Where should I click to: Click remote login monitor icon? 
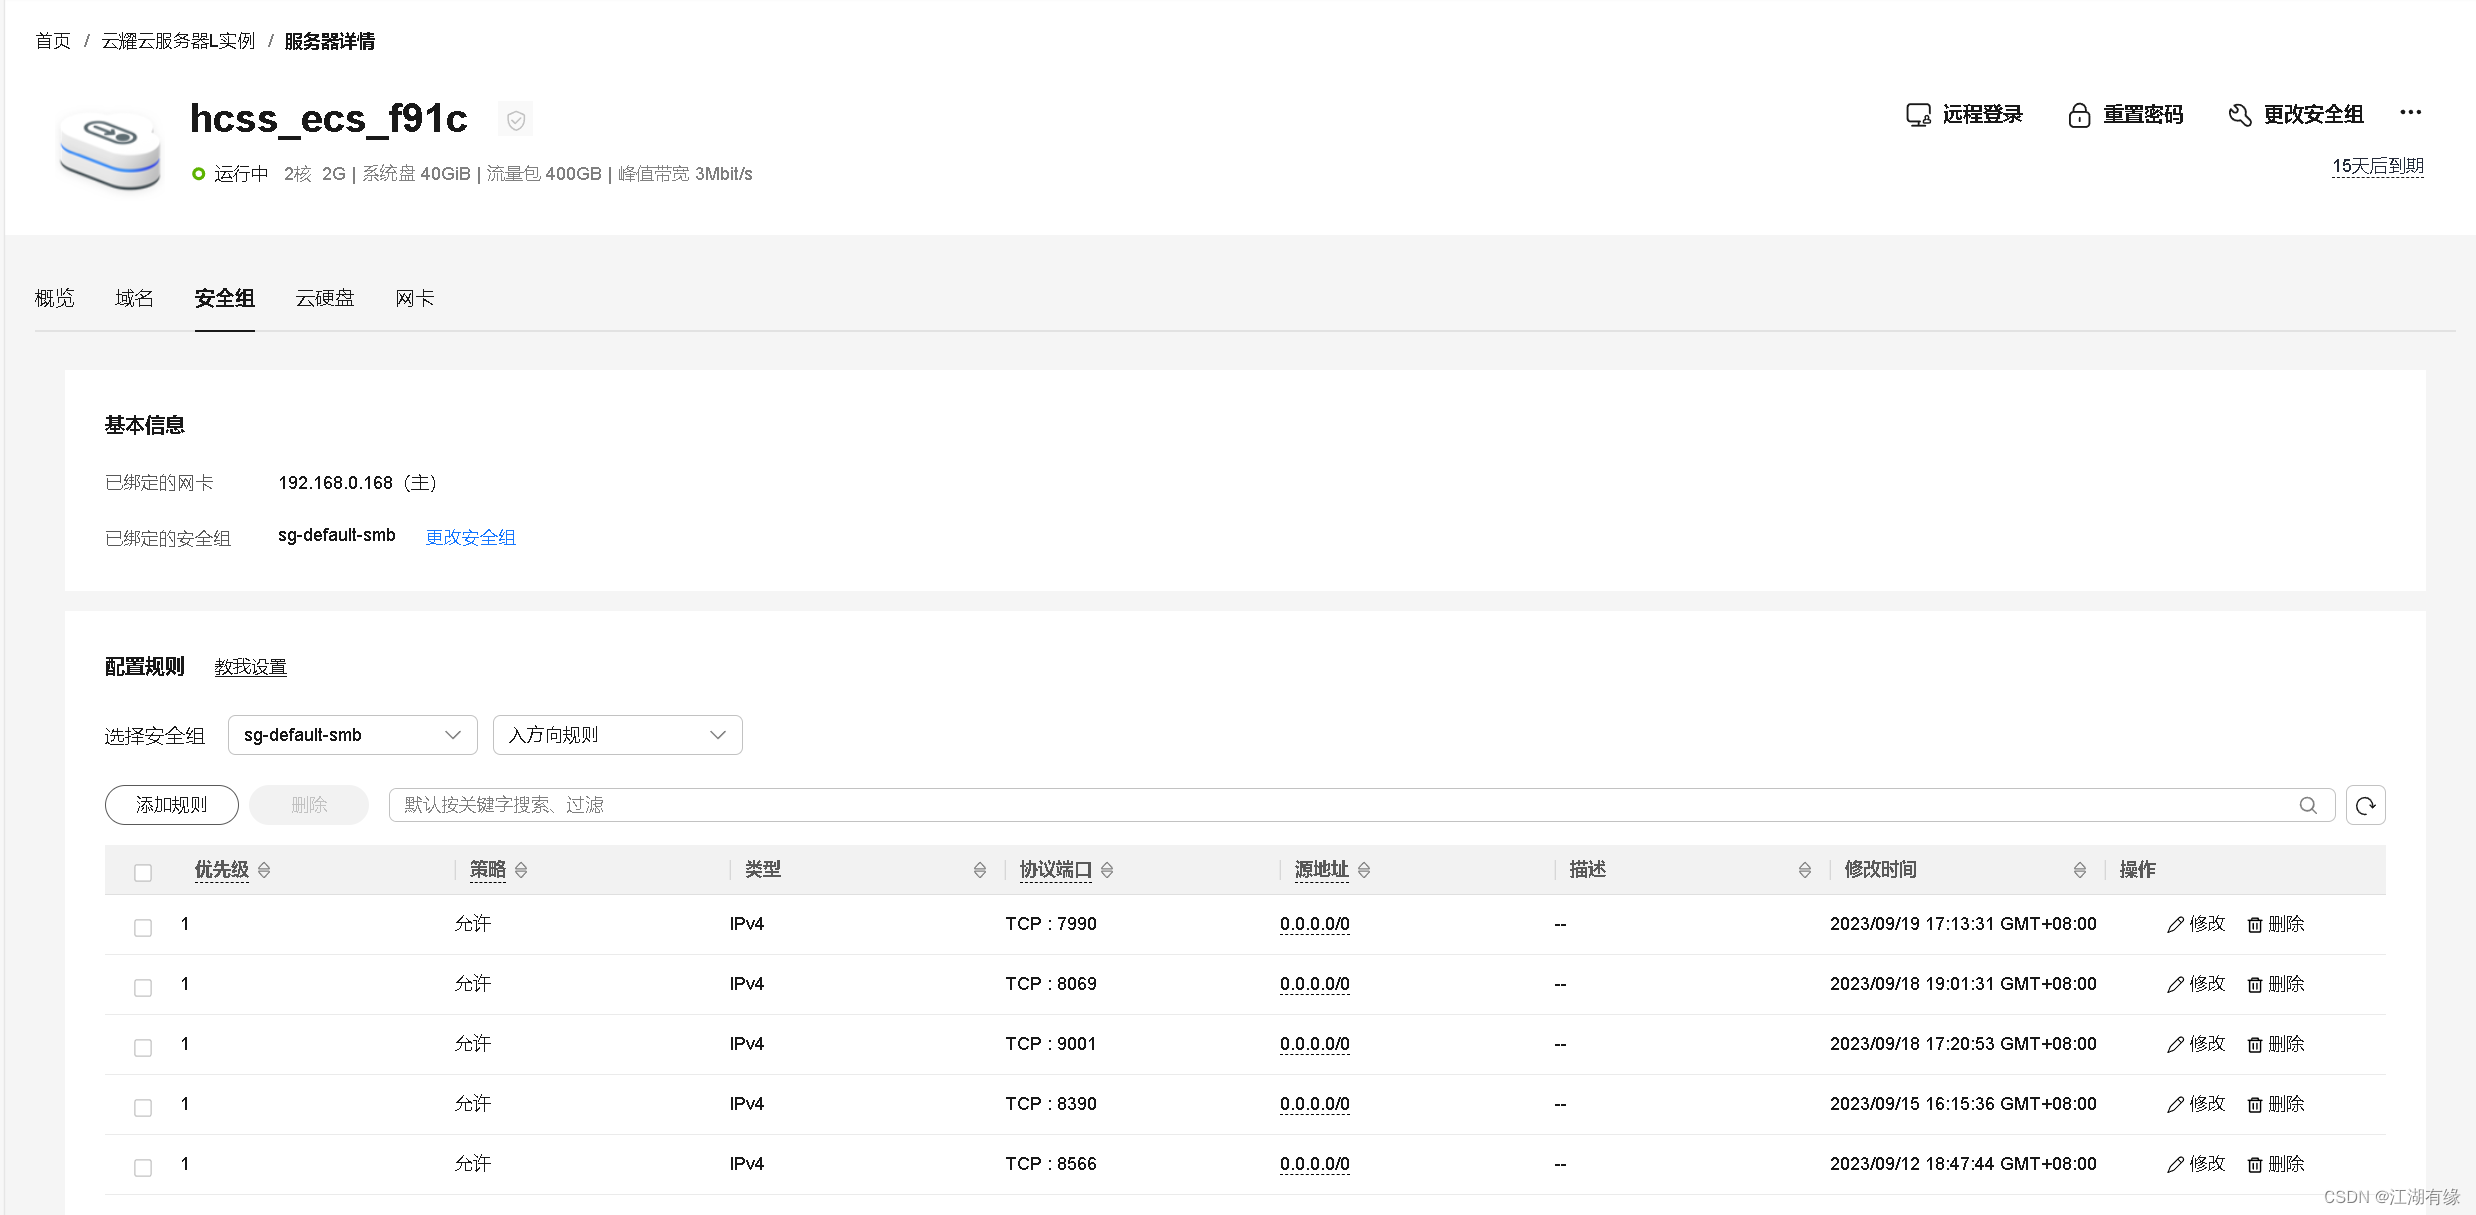(x=1917, y=115)
